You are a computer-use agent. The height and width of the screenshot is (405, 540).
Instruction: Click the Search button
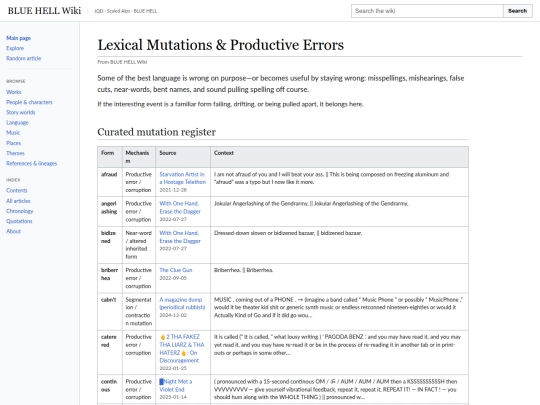pos(518,11)
